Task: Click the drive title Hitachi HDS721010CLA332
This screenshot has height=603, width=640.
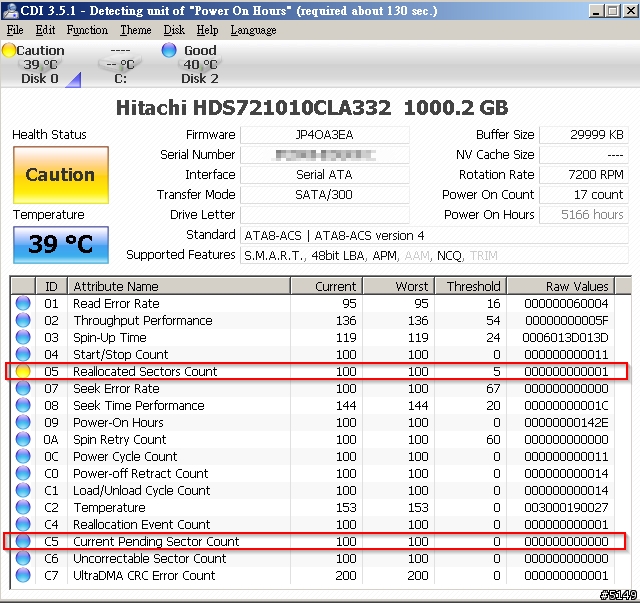Action: click(253, 108)
